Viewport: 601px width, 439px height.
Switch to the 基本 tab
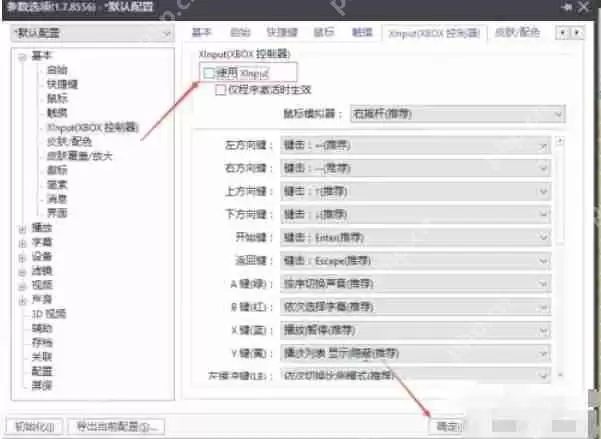[x=202, y=33]
